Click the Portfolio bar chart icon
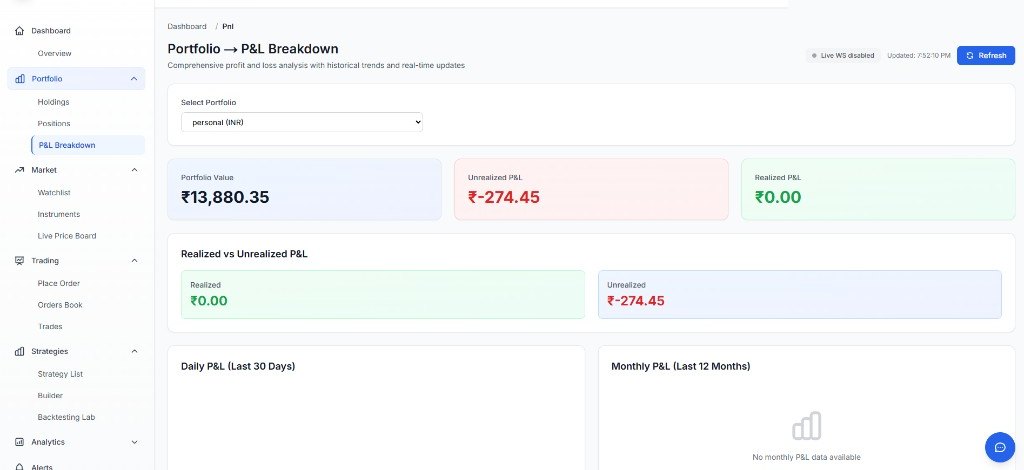 [x=20, y=78]
